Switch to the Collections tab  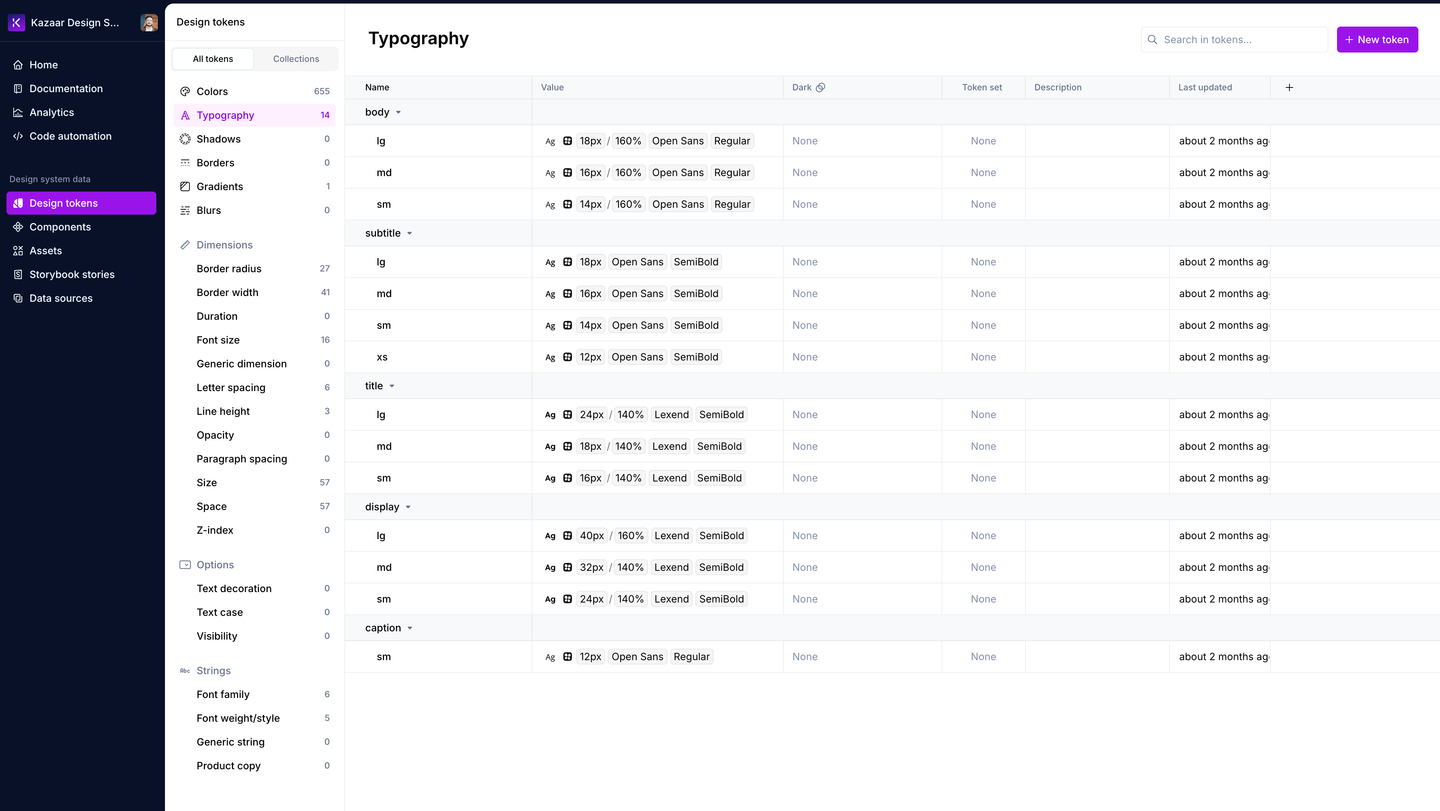click(296, 59)
